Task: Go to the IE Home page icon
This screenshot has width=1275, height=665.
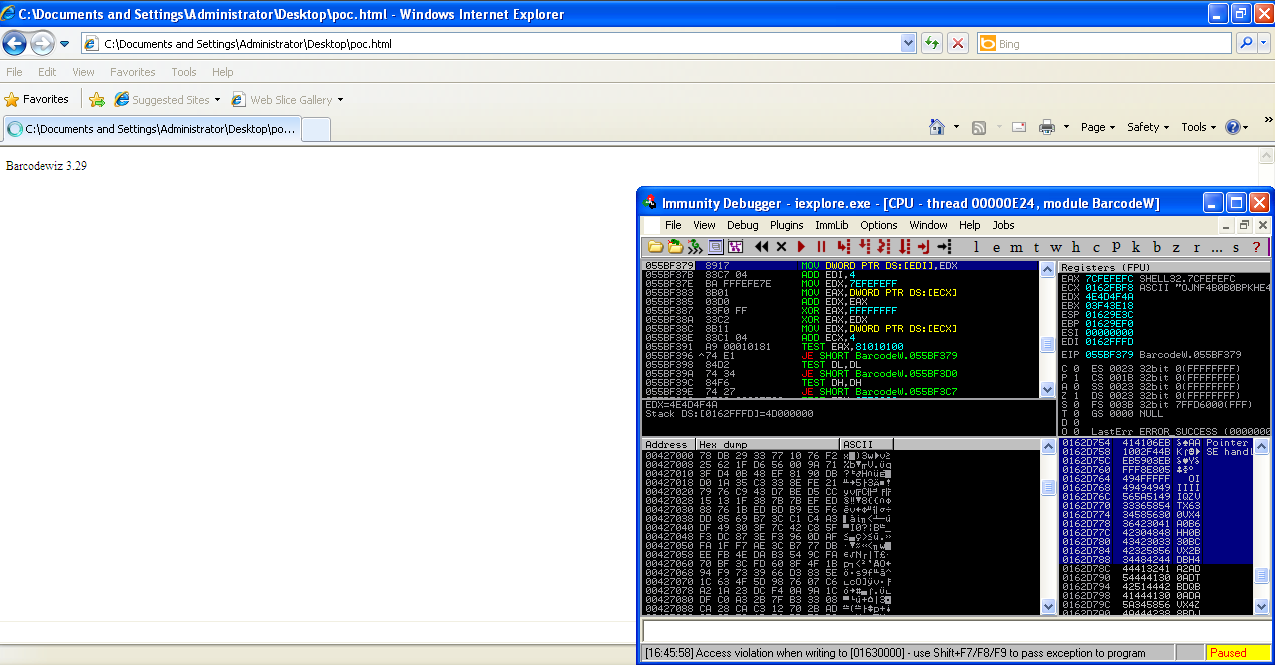Action: coord(937,127)
